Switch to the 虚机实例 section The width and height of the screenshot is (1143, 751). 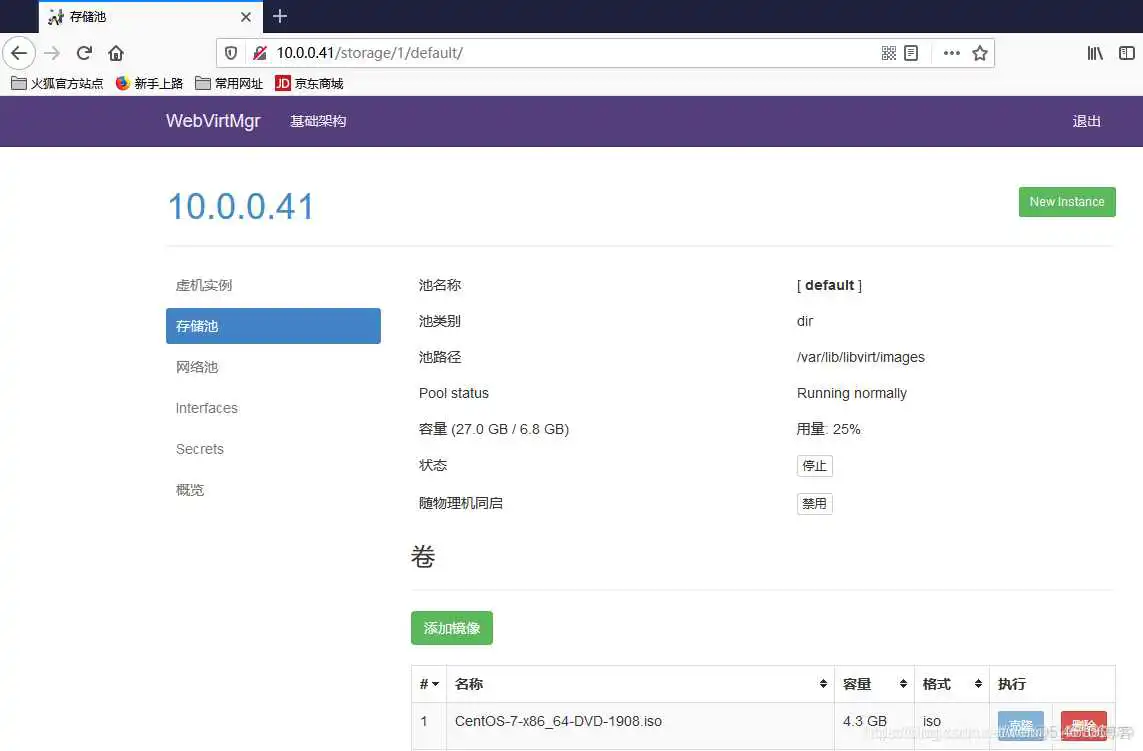click(x=204, y=285)
